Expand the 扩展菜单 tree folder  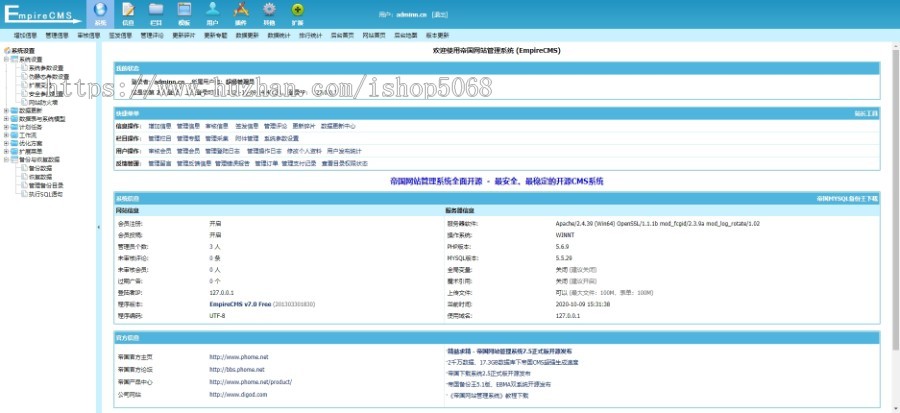click(x=6, y=151)
